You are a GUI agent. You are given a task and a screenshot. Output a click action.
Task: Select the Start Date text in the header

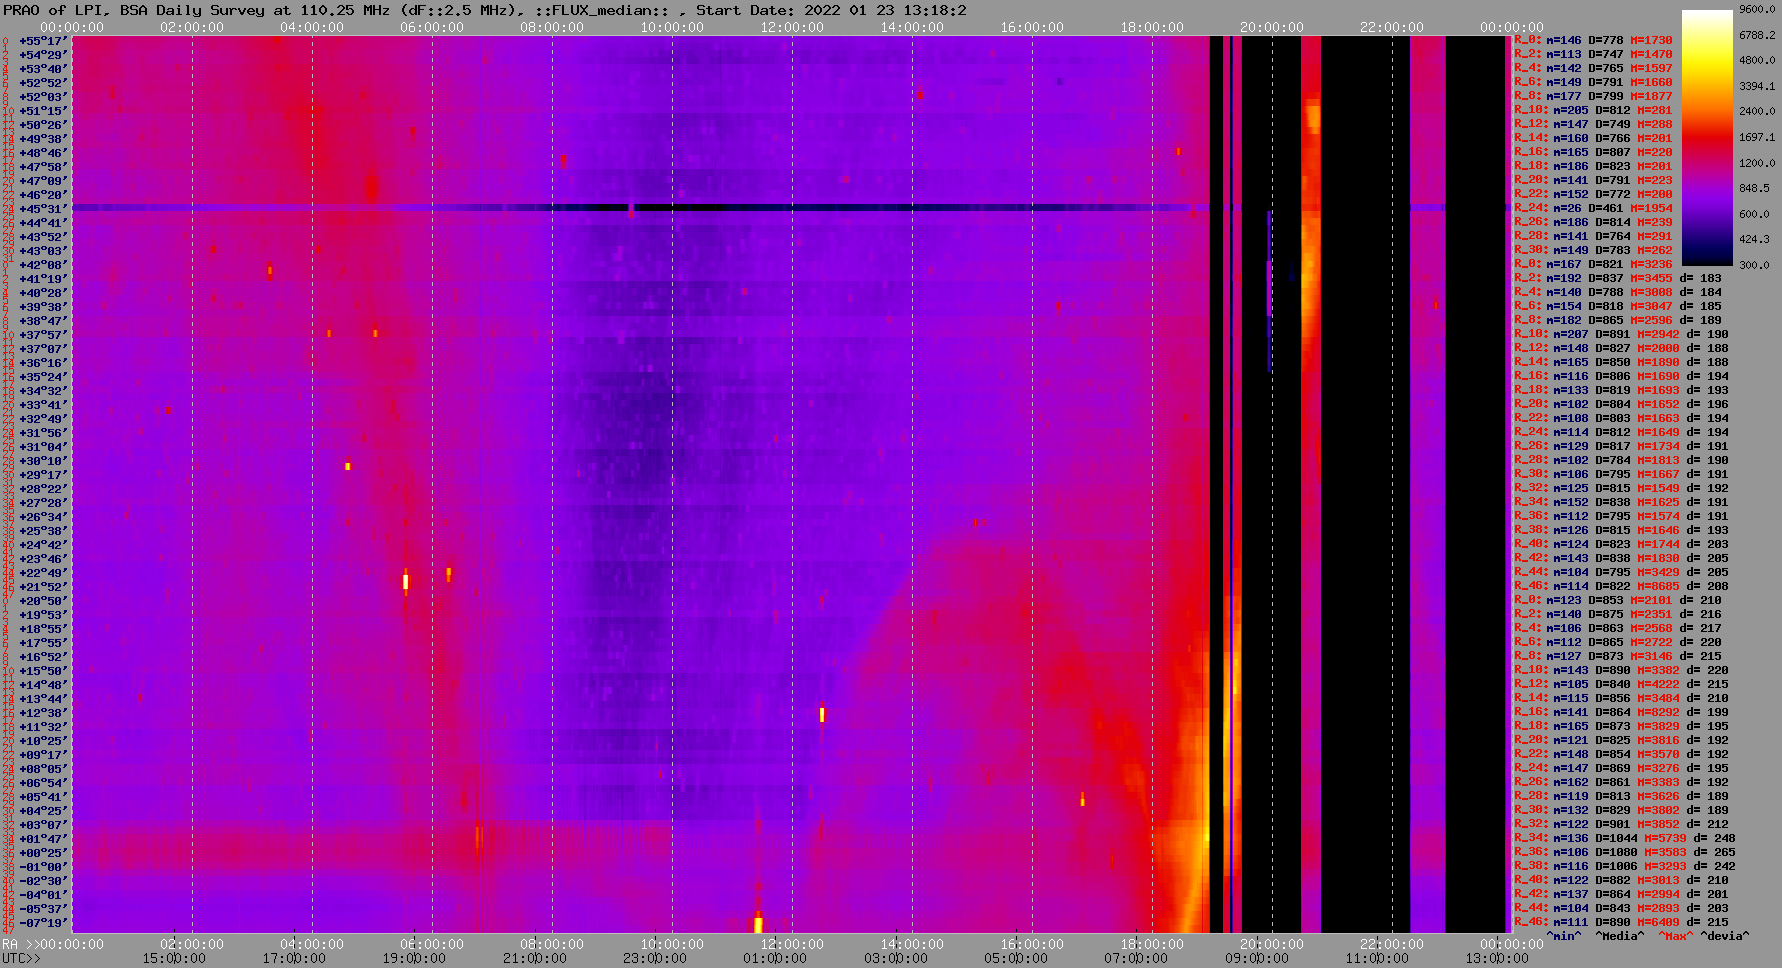click(831, 10)
